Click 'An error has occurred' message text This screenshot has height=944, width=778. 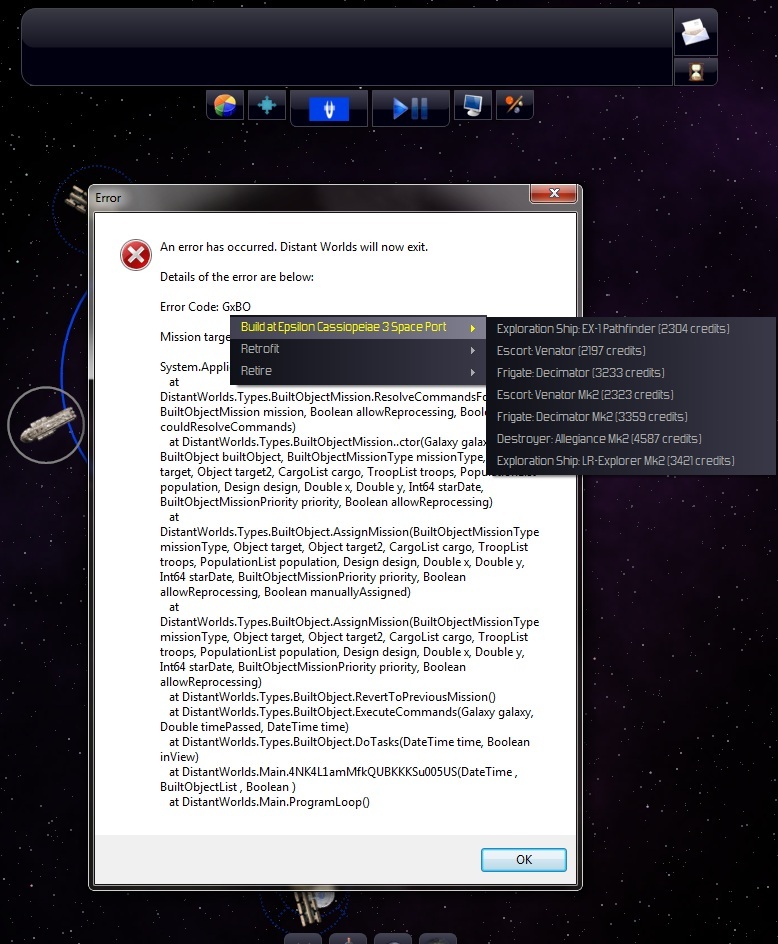point(294,247)
